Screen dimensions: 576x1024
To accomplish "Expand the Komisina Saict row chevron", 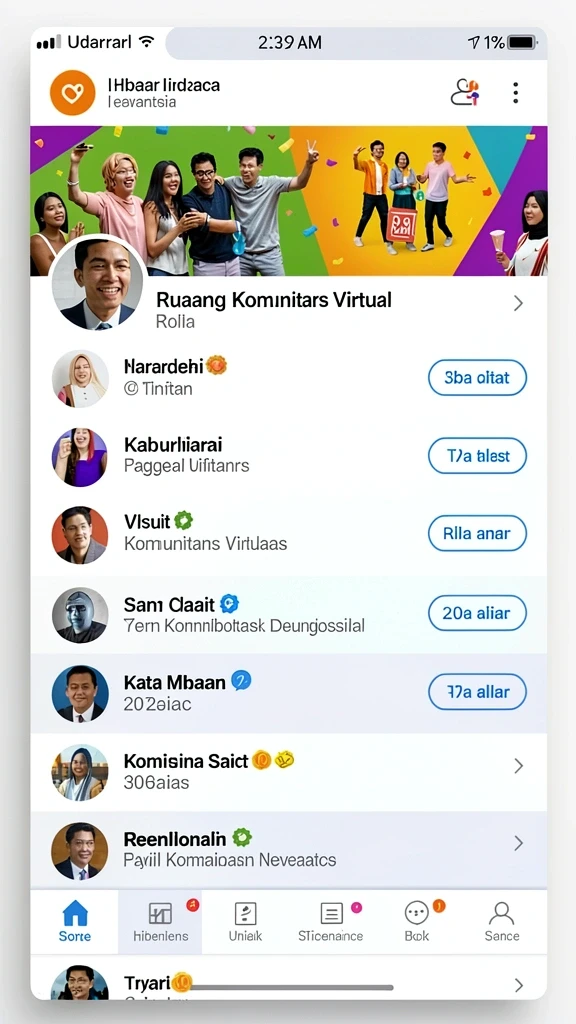I will point(518,765).
